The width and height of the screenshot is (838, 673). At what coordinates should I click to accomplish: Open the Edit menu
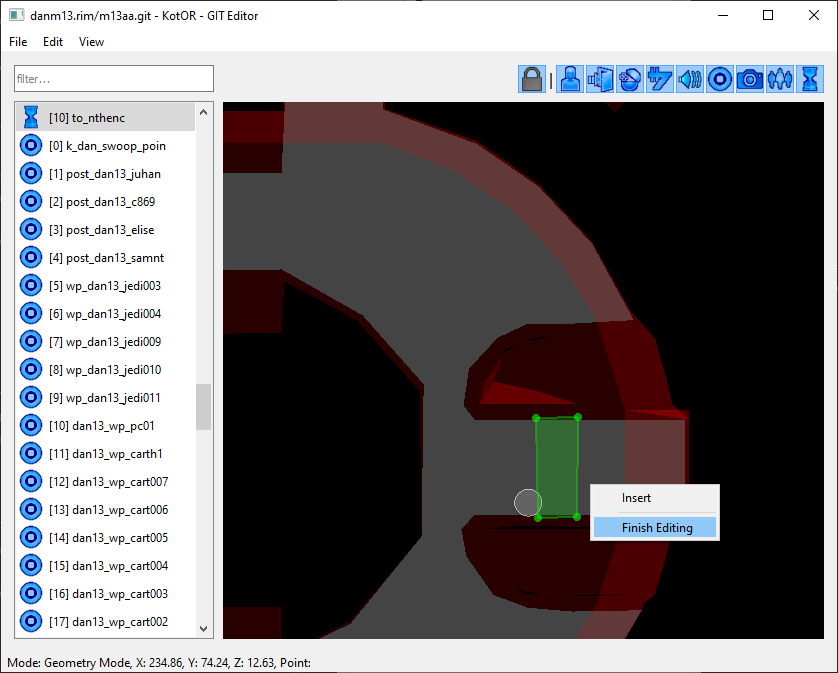click(53, 42)
